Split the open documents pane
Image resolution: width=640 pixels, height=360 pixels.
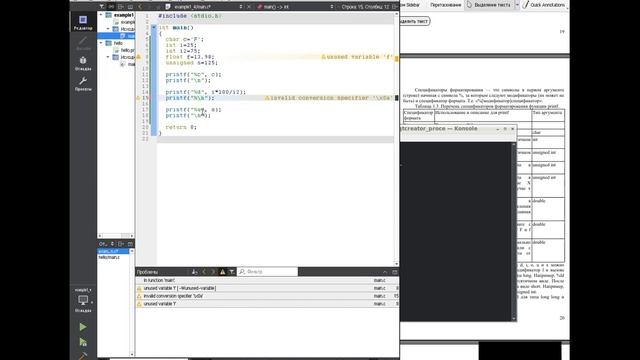pos(121,244)
